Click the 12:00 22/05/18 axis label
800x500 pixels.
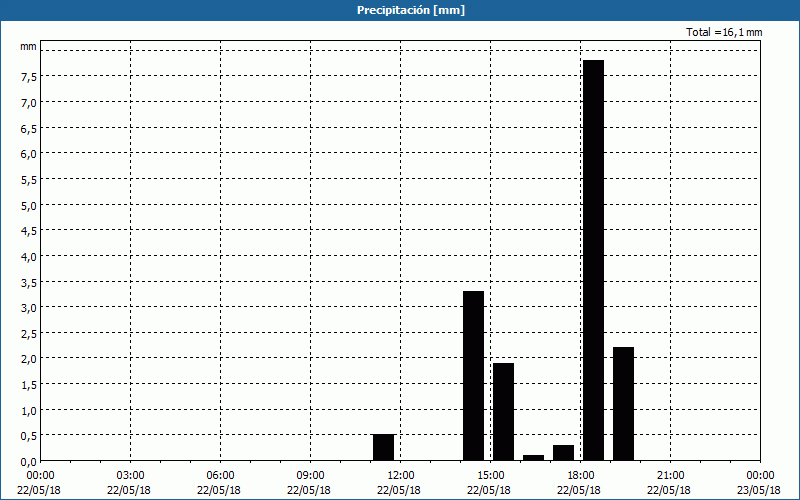tap(399, 483)
